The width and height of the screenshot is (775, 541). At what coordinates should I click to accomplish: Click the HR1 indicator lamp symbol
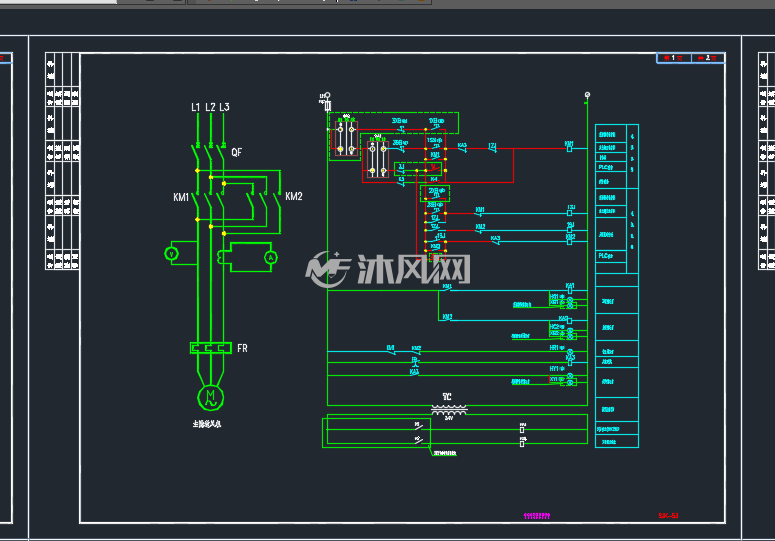click(x=570, y=353)
